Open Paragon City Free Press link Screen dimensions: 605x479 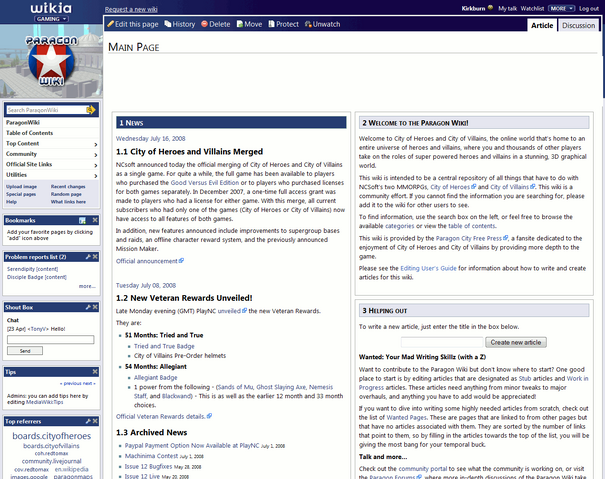click(x=472, y=238)
